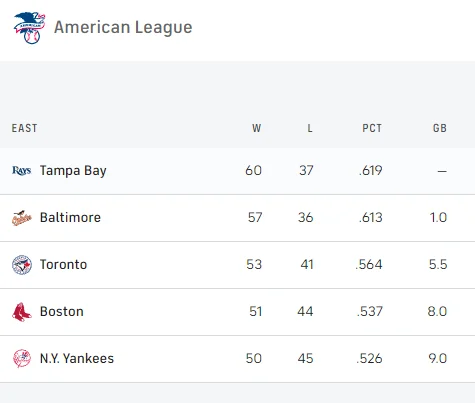
Task: Open the Baltimore team link
Action: pos(70,217)
